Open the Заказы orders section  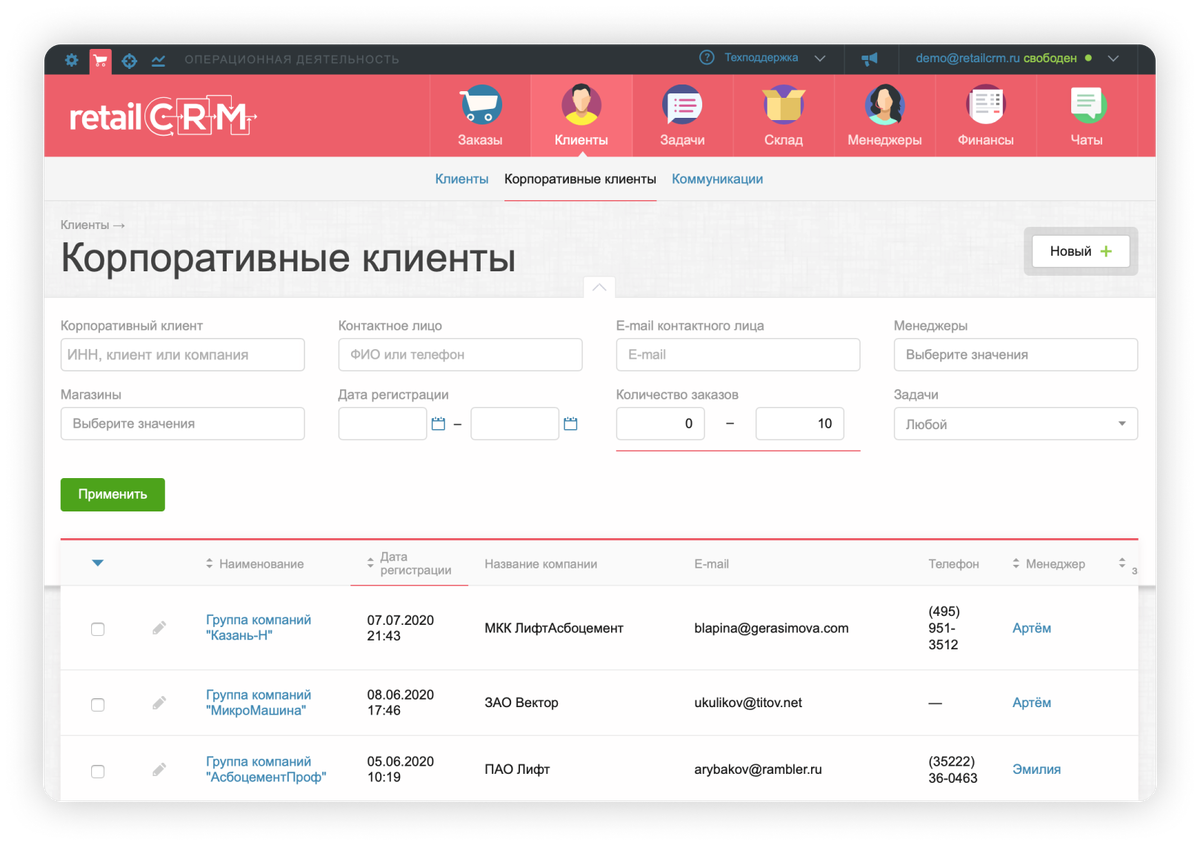pos(480,116)
